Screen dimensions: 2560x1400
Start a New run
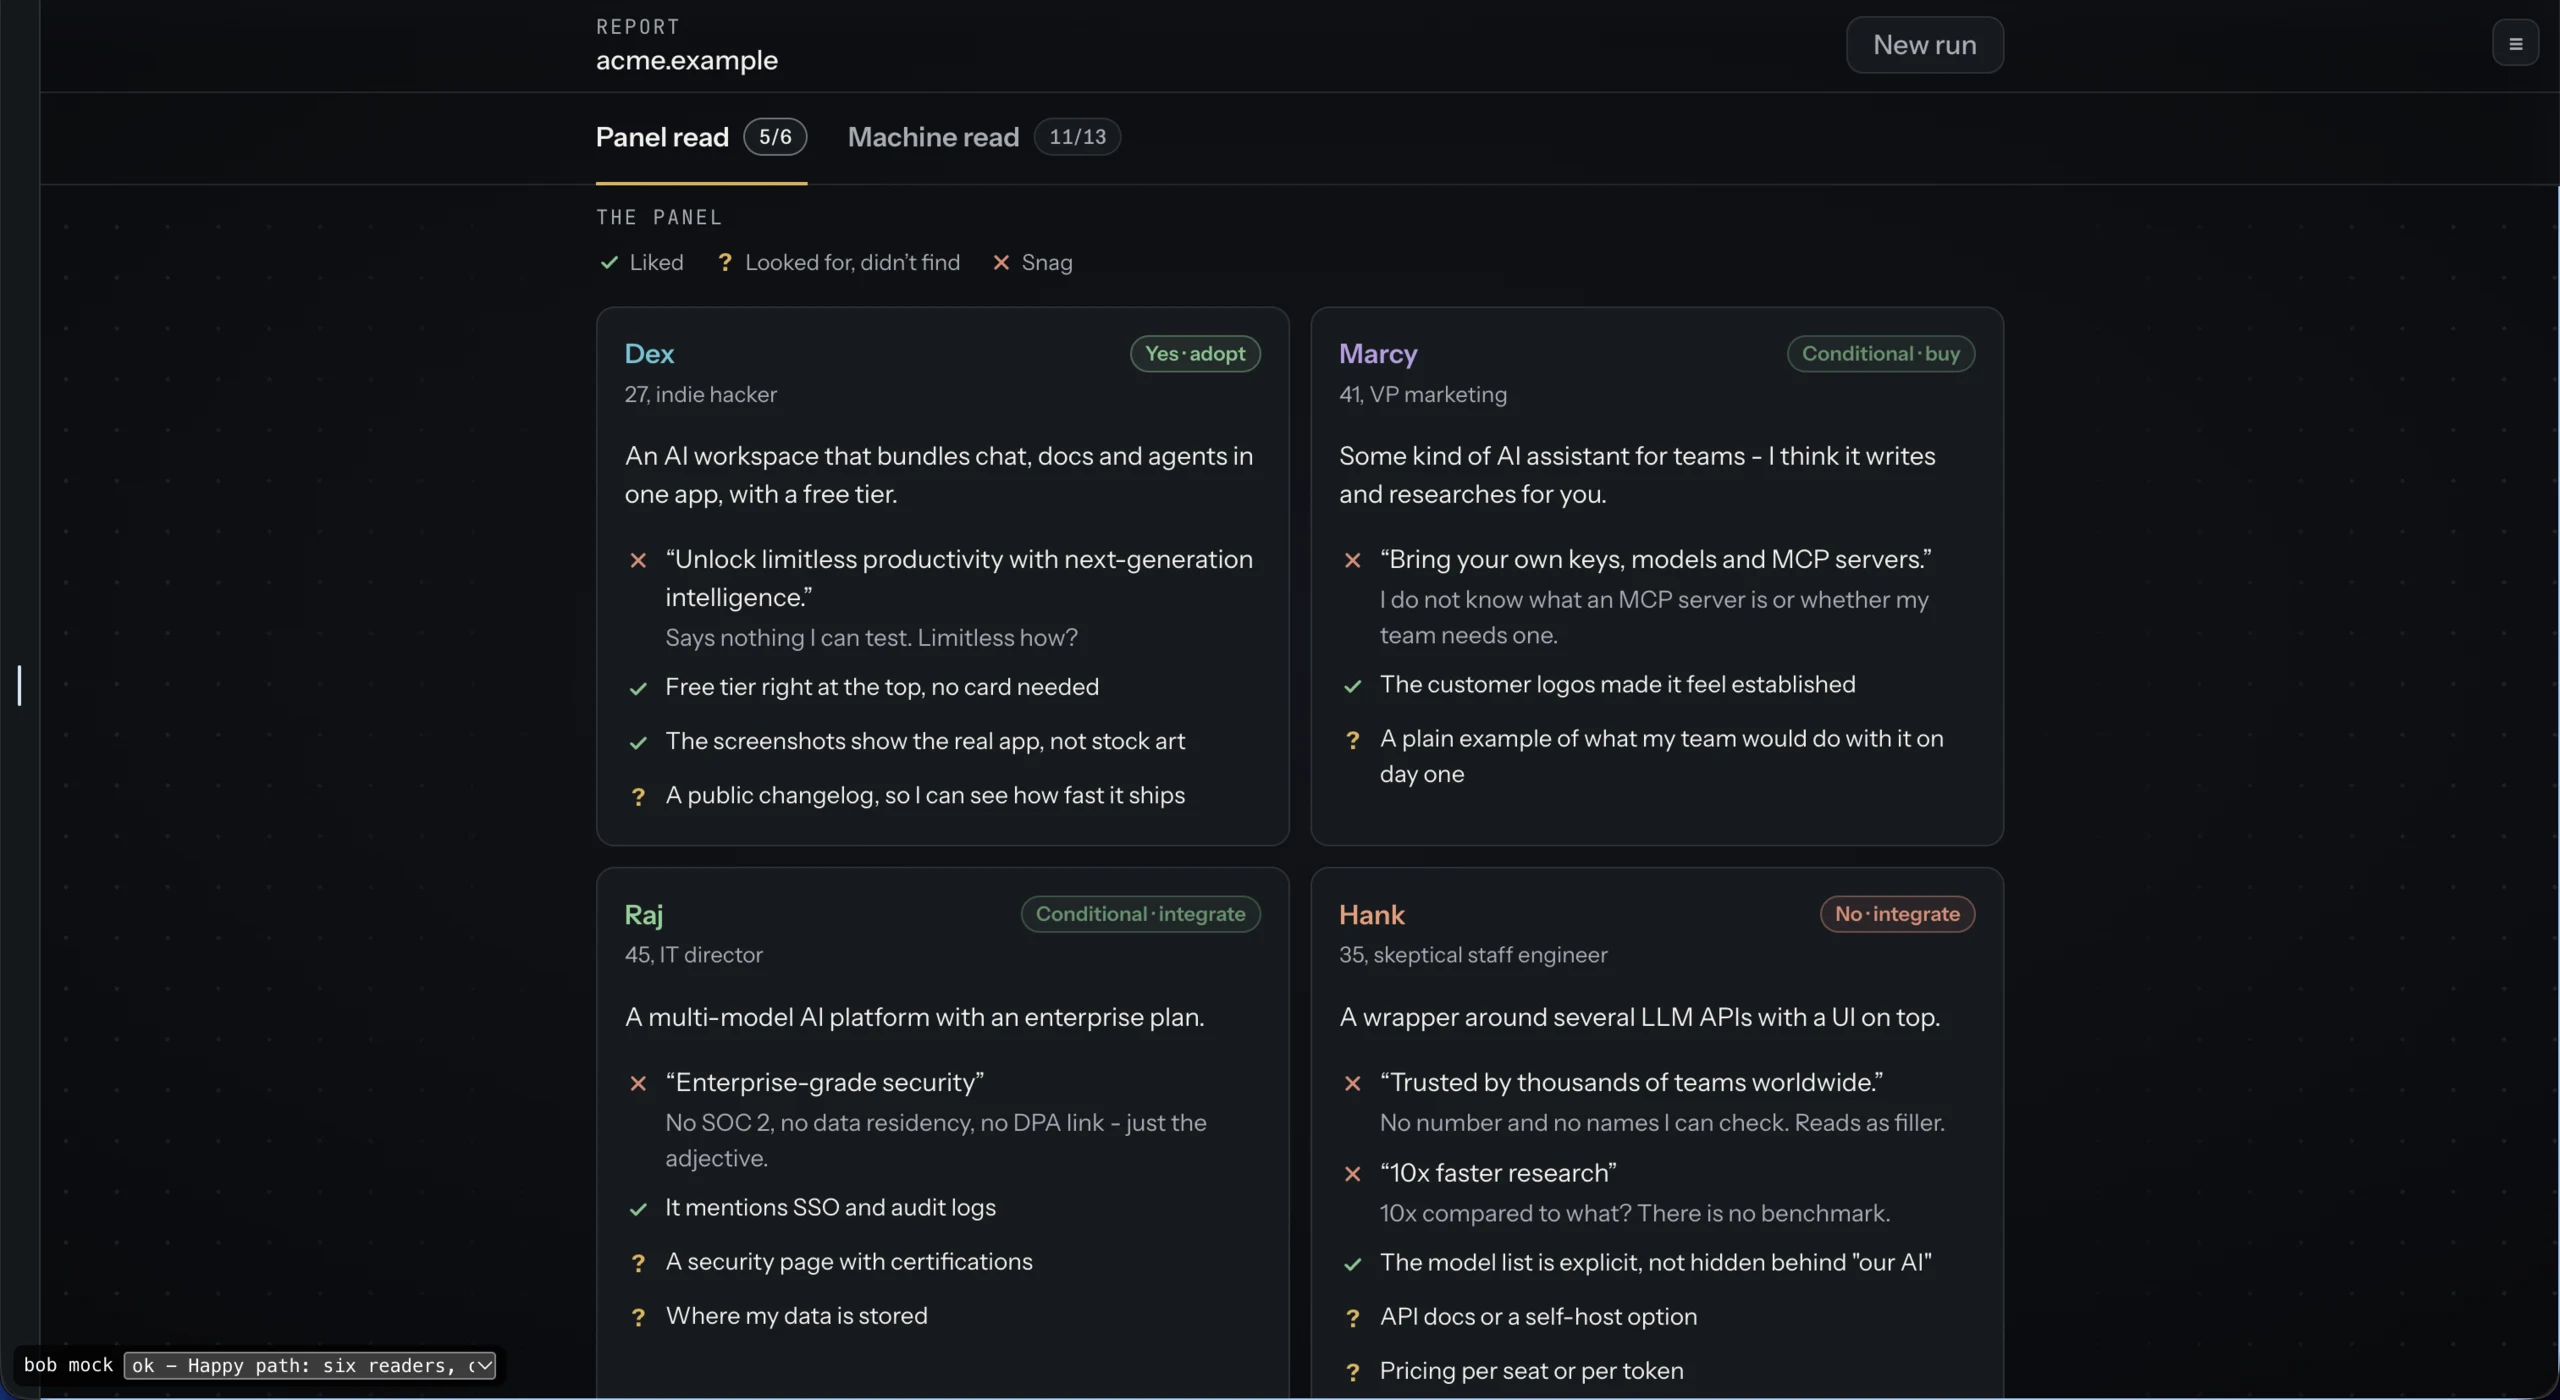pyautogui.click(x=1924, y=45)
